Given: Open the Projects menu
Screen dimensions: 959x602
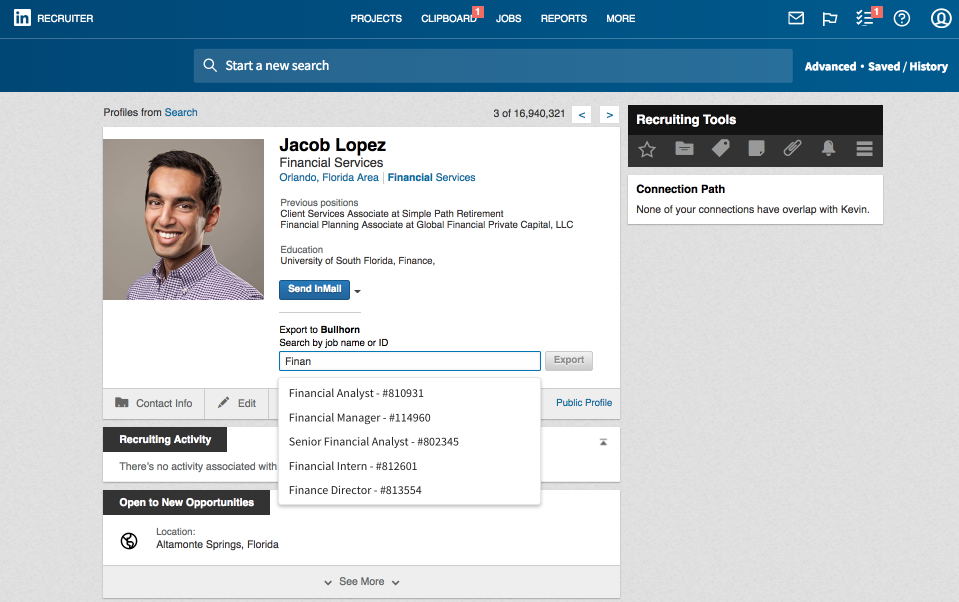Looking at the screenshot, I should [x=376, y=19].
